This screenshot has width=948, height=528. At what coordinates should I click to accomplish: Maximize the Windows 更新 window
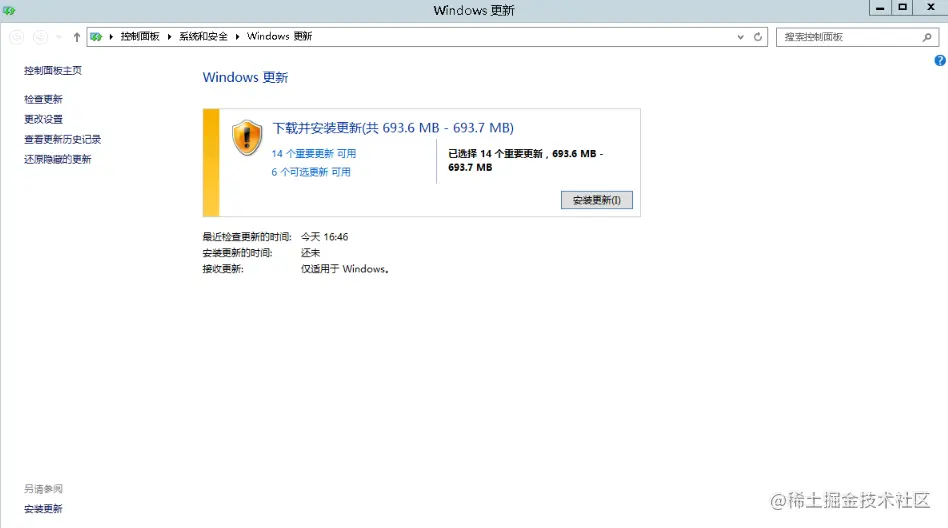point(903,8)
